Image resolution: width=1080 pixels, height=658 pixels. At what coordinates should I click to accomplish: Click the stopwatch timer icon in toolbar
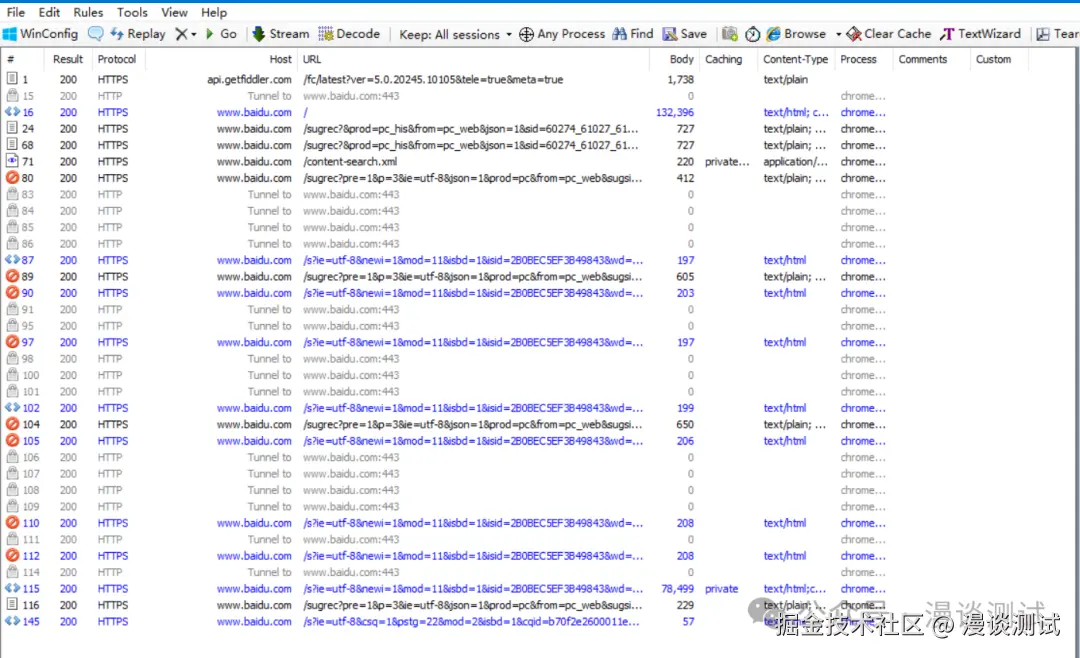click(752, 34)
